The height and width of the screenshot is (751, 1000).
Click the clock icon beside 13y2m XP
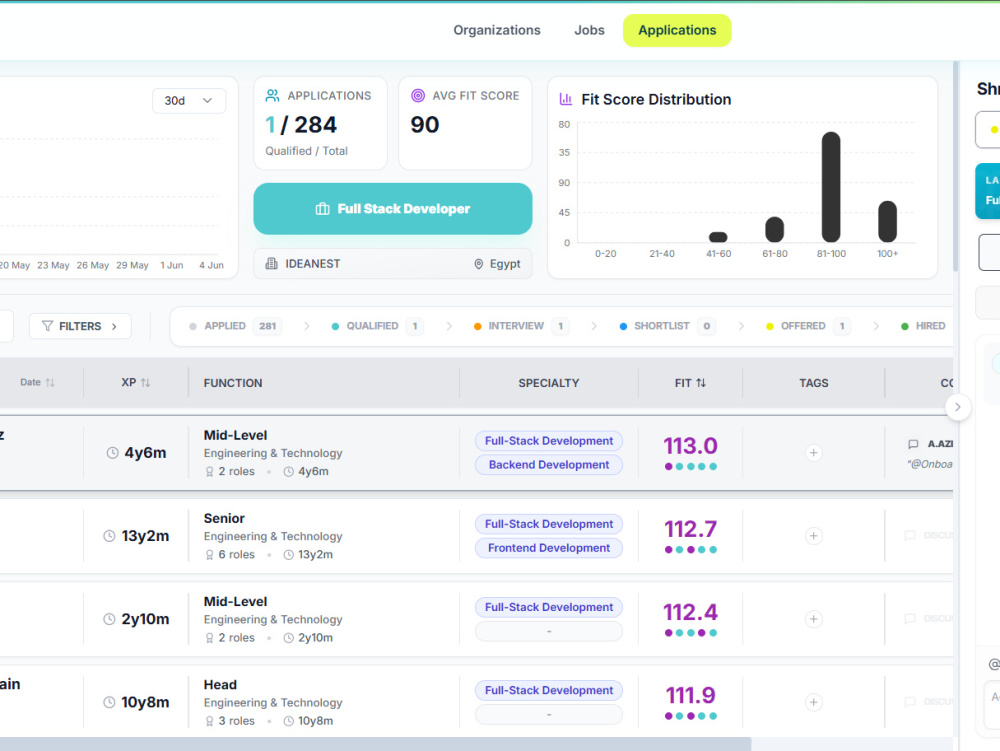[109, 536]
